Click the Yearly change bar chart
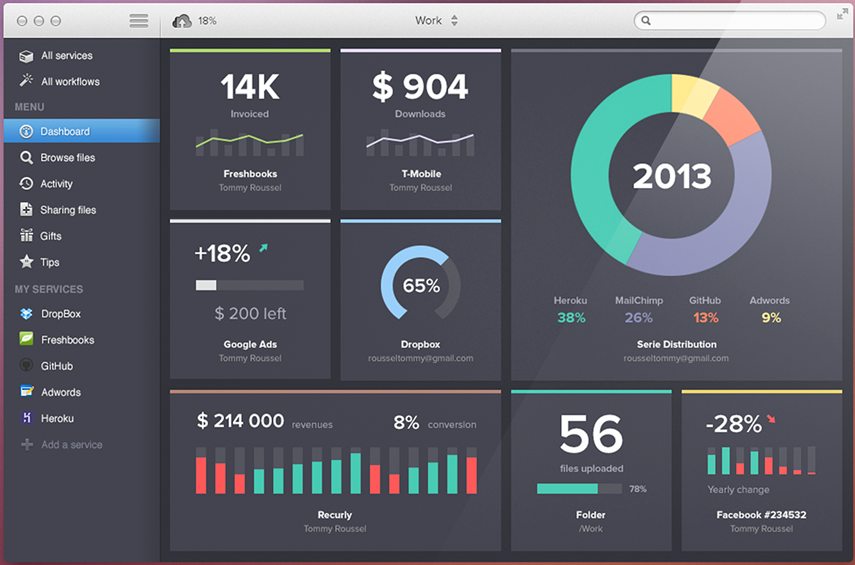 761,460
